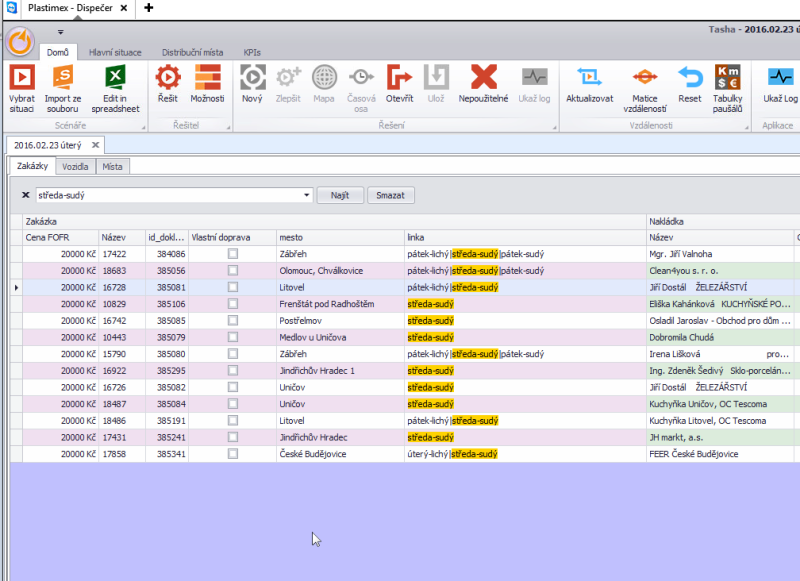Open the quick access customize arrow

[60, 32]
